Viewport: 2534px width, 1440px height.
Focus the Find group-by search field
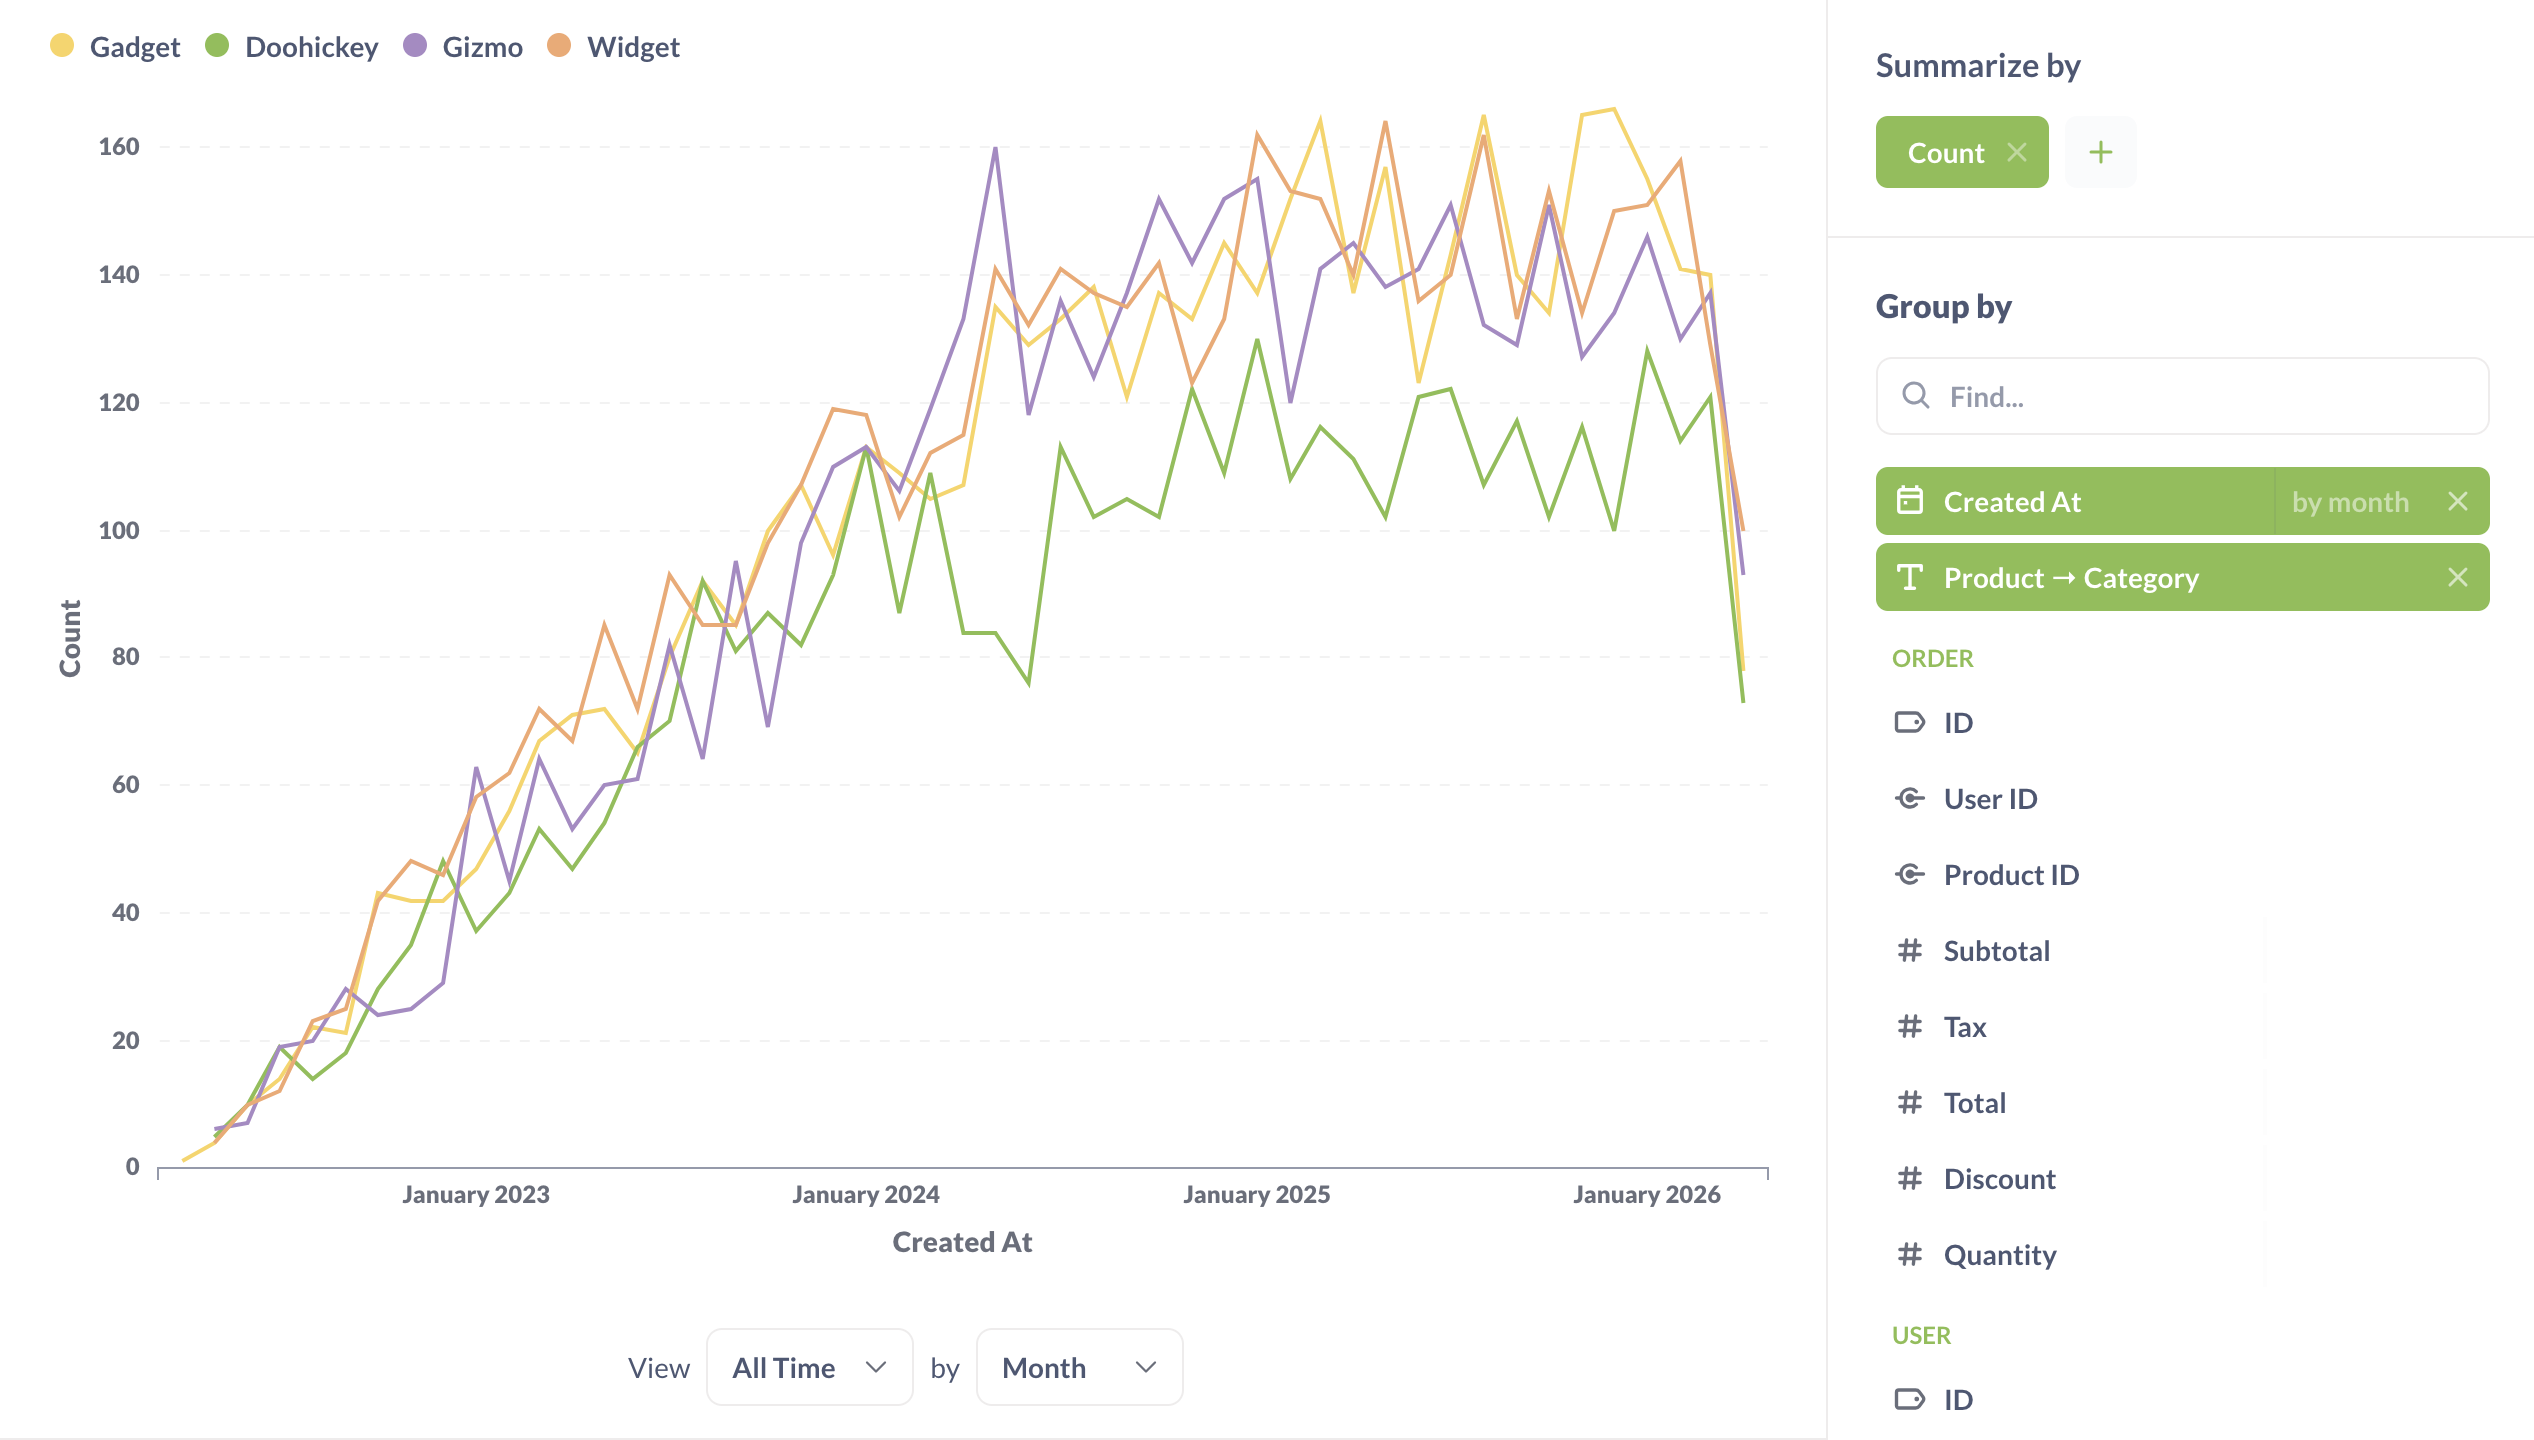pyautogui.click(x=2200, y=396)
